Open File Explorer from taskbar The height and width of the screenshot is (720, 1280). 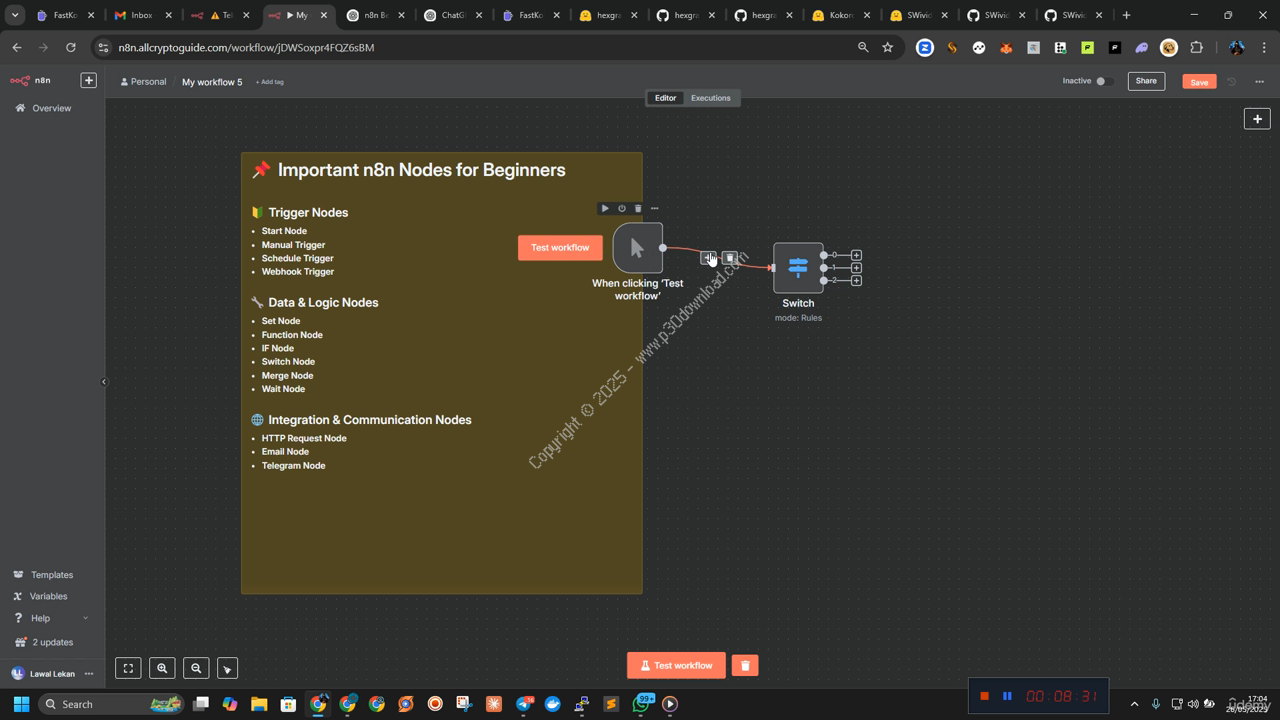[x=259, y=704]
